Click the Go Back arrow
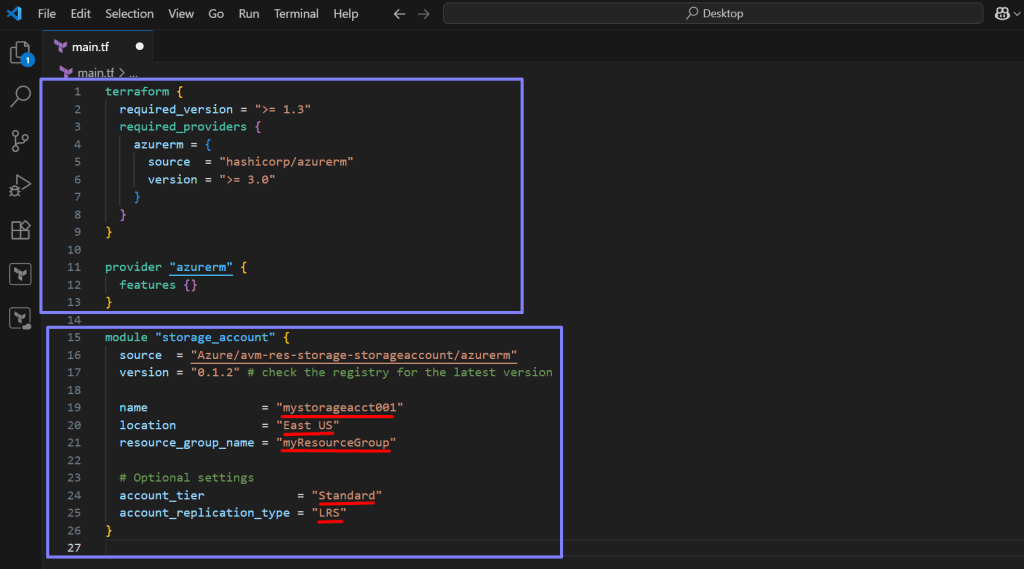 (400, 14)
